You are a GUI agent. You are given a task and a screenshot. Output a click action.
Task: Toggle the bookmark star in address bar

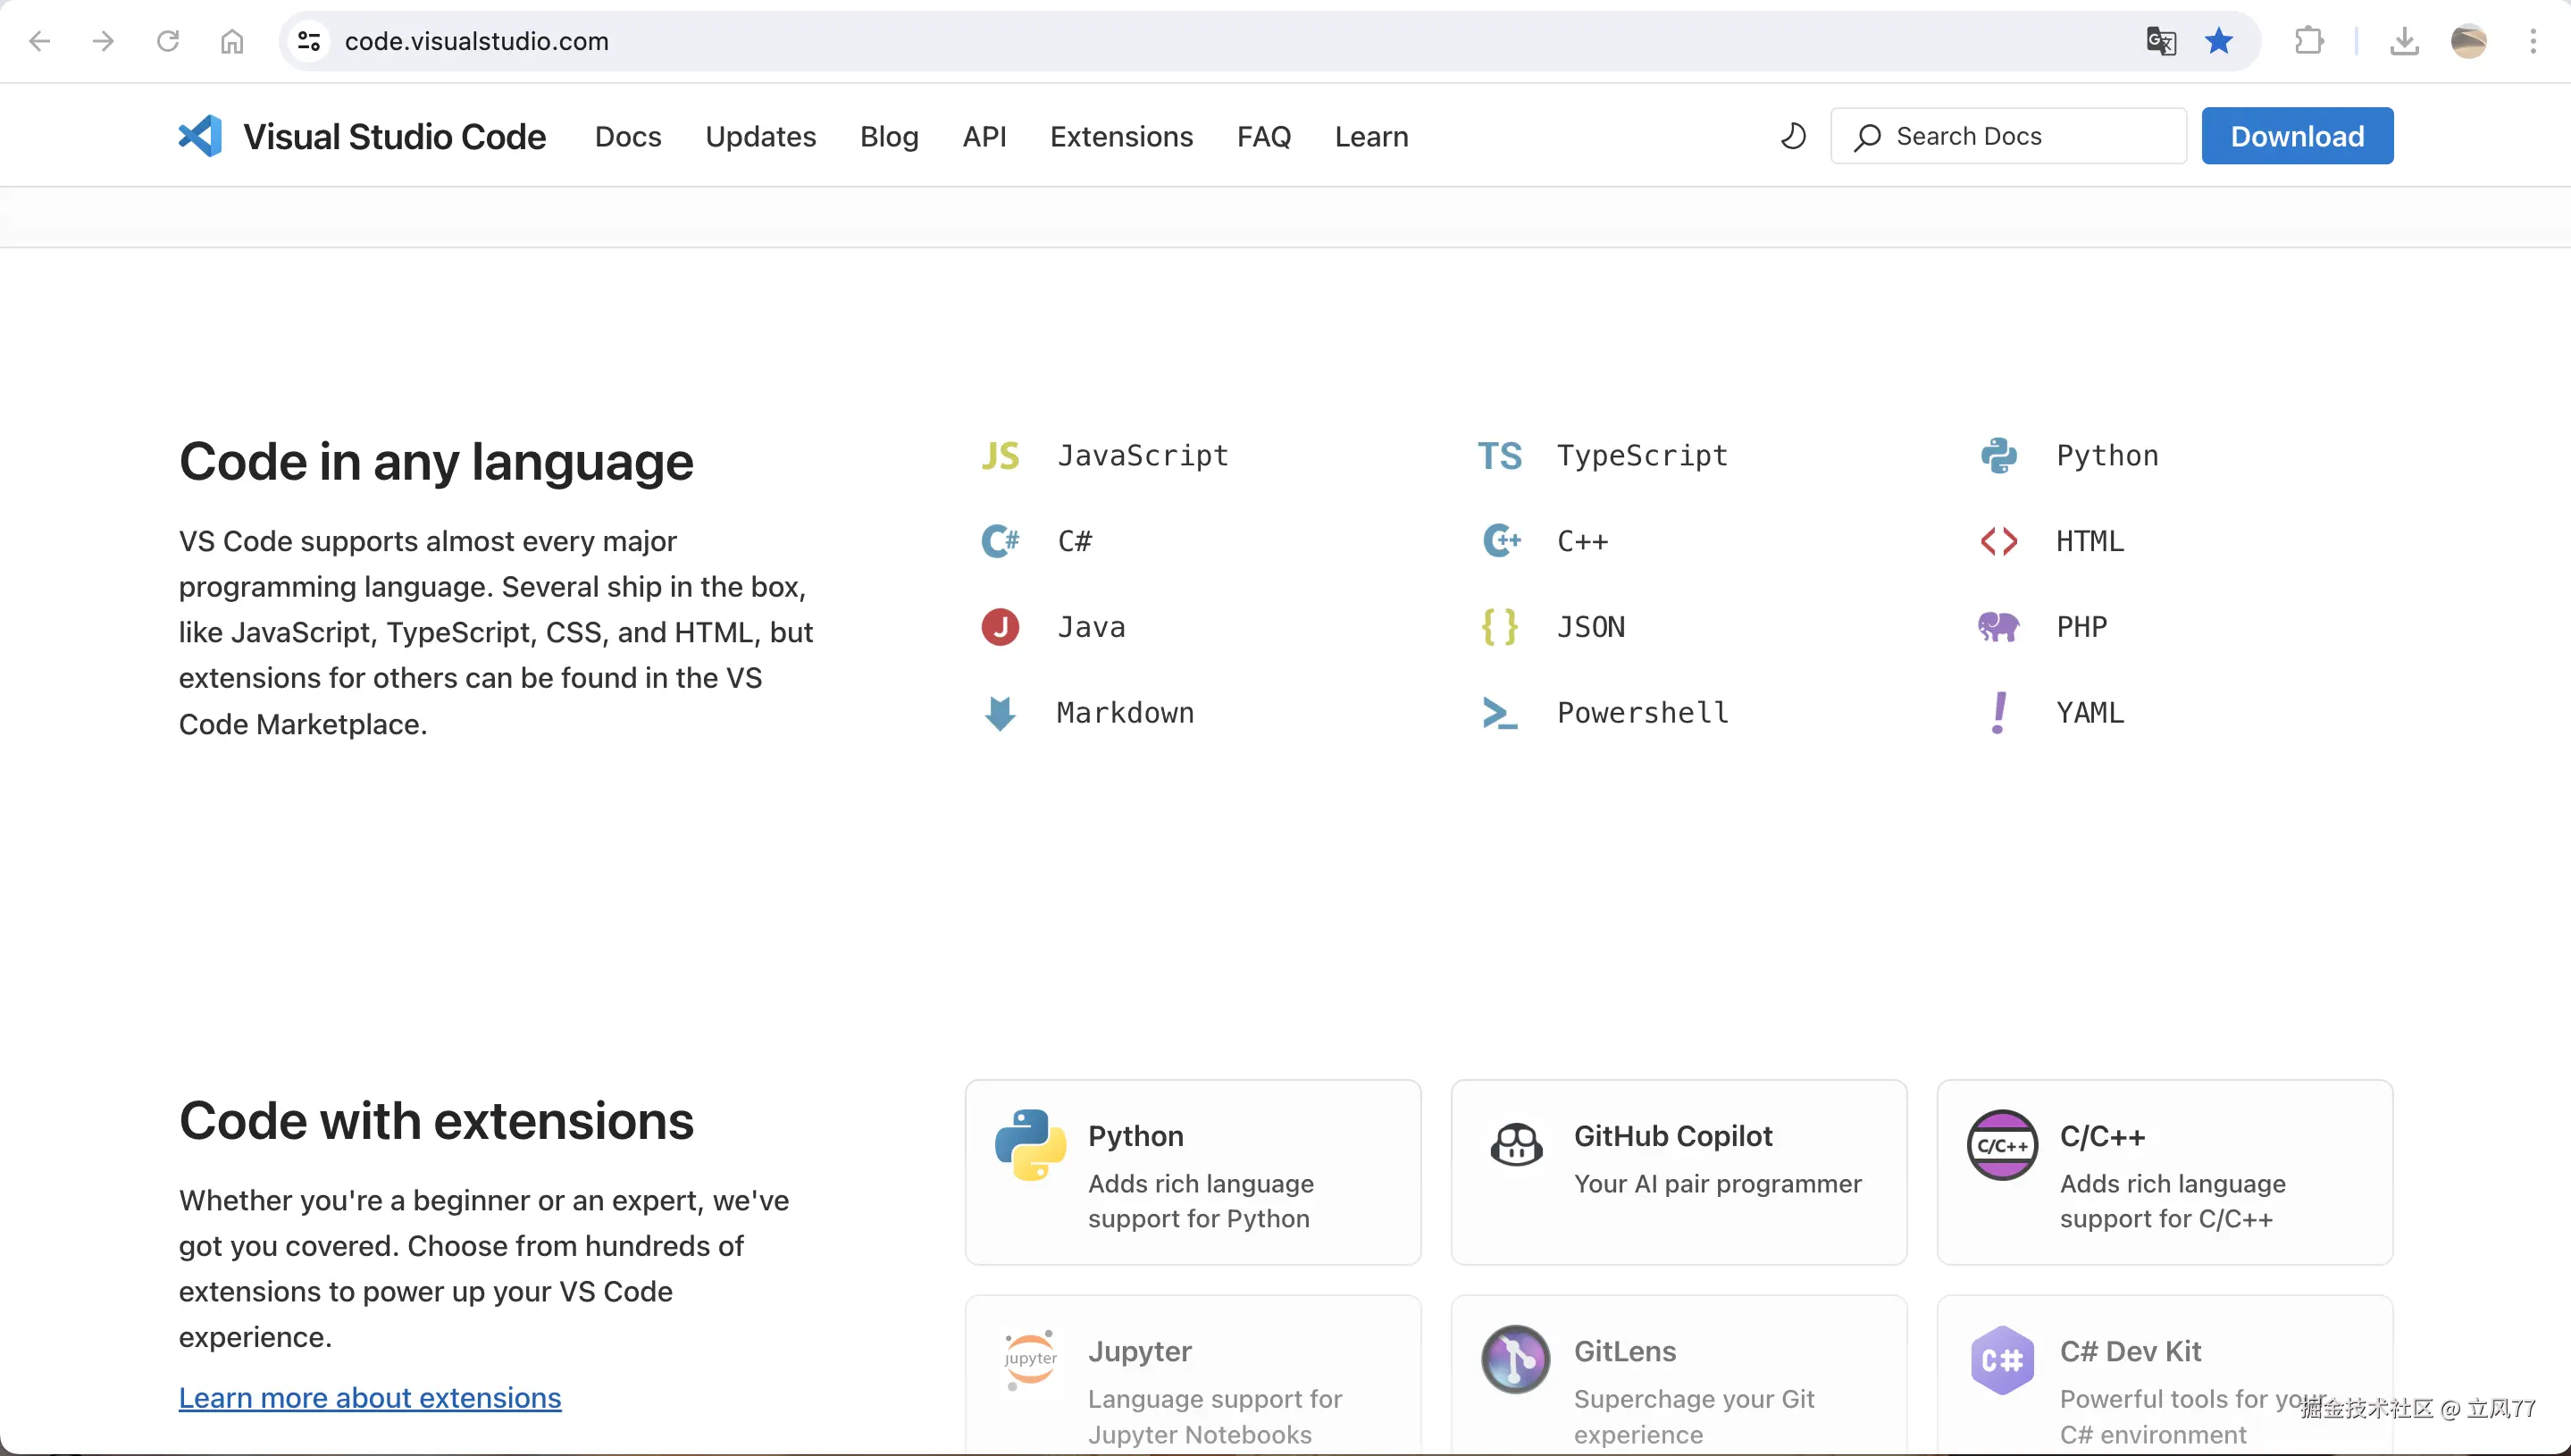(x=2218, y=41)
